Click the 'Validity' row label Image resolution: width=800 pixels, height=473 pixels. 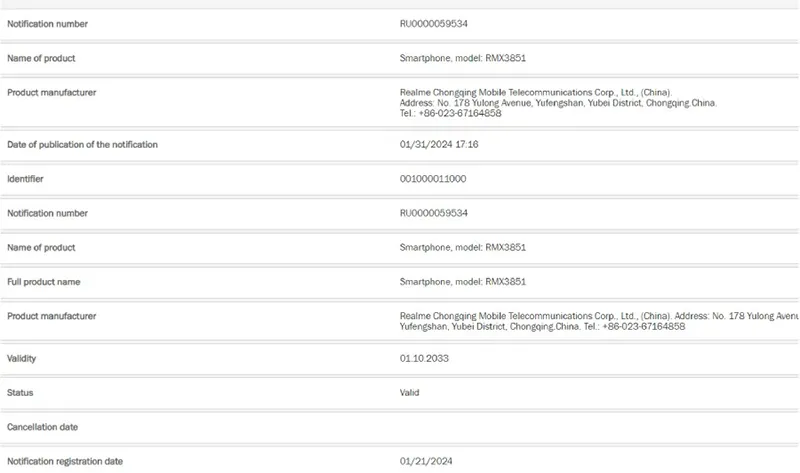point(21,359)
